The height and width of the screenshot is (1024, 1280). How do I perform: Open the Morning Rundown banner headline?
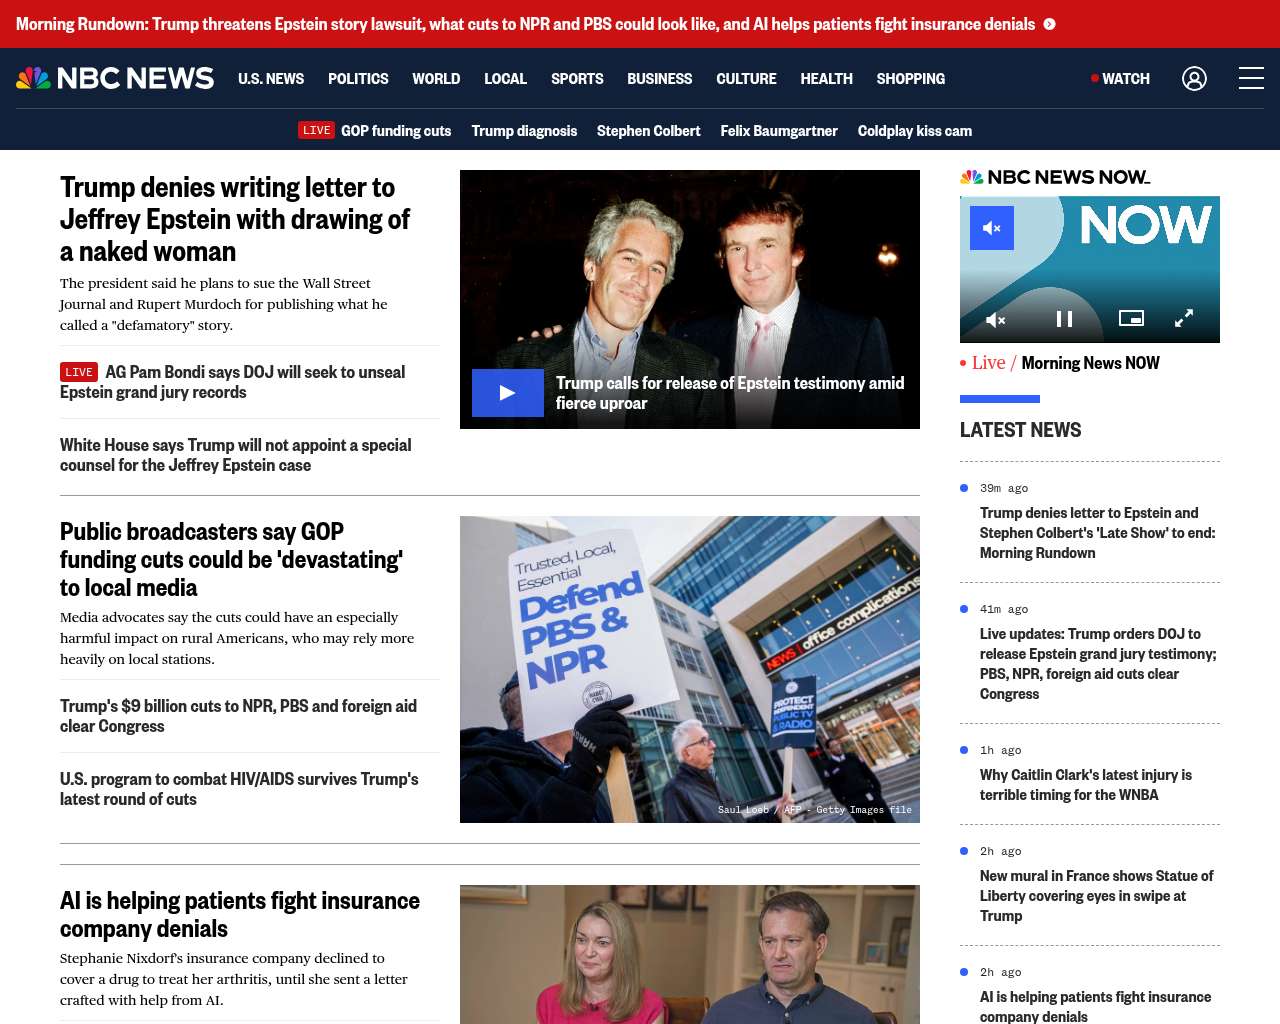click(525, 24)
